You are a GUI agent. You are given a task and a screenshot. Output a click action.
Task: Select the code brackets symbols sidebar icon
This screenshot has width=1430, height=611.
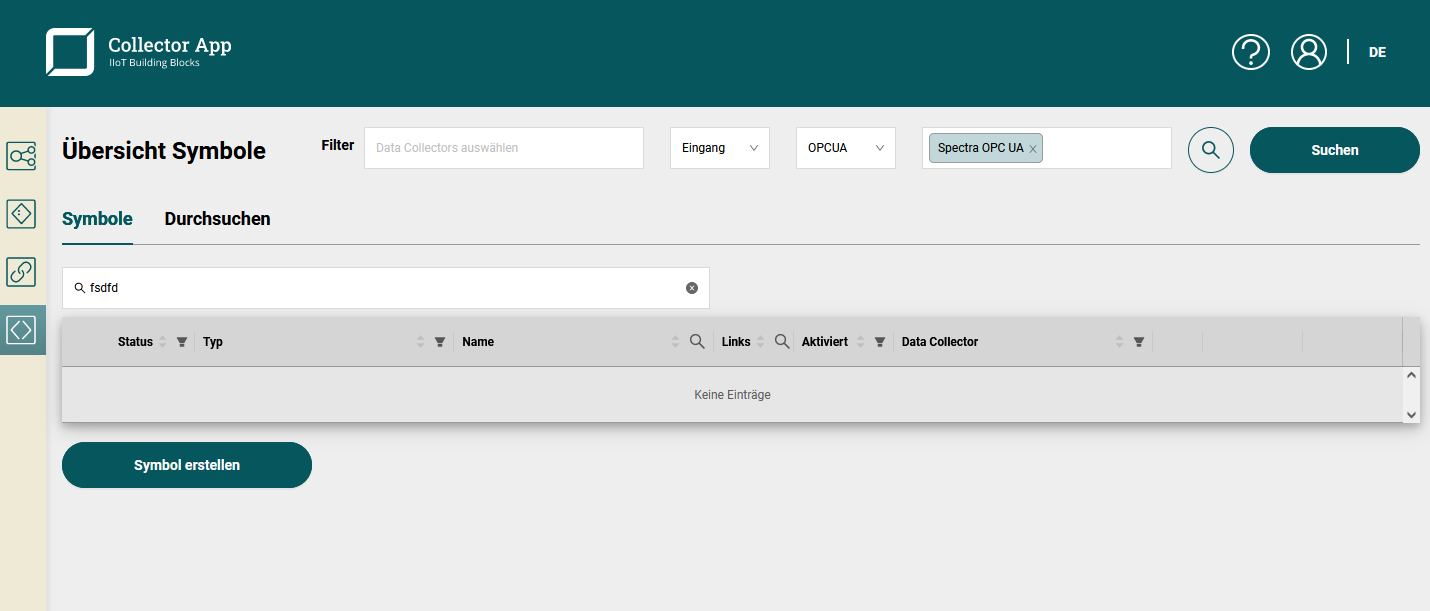coord(22,330)
